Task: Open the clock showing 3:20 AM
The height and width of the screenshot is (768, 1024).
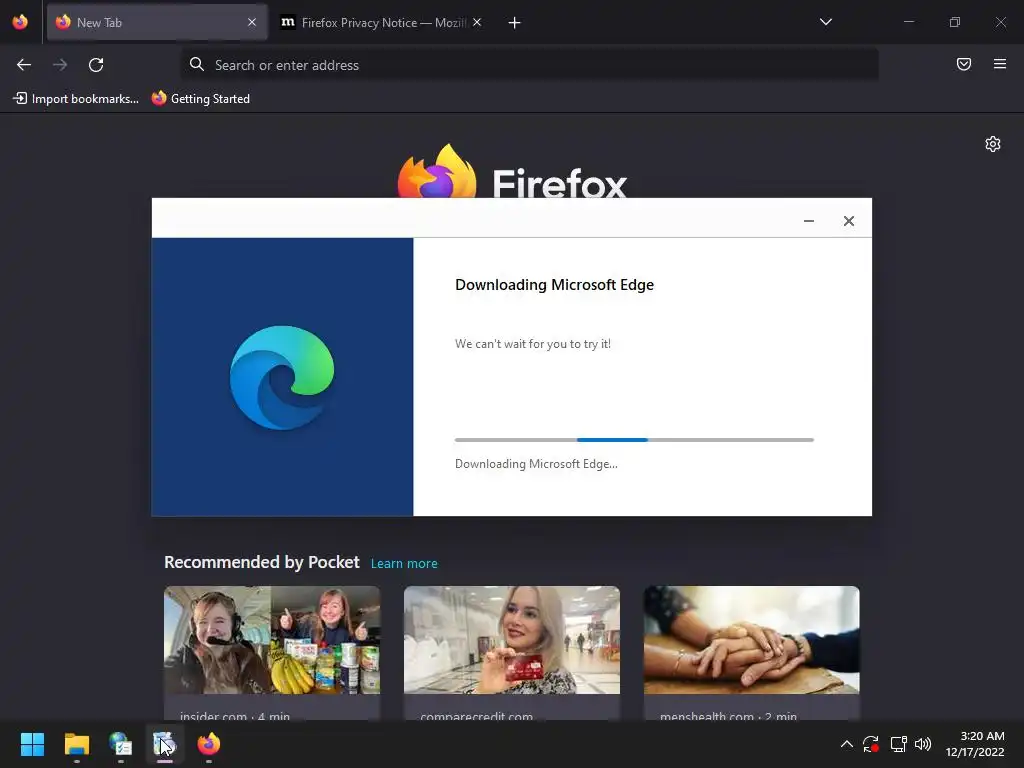Action: (x=975, y=744)
